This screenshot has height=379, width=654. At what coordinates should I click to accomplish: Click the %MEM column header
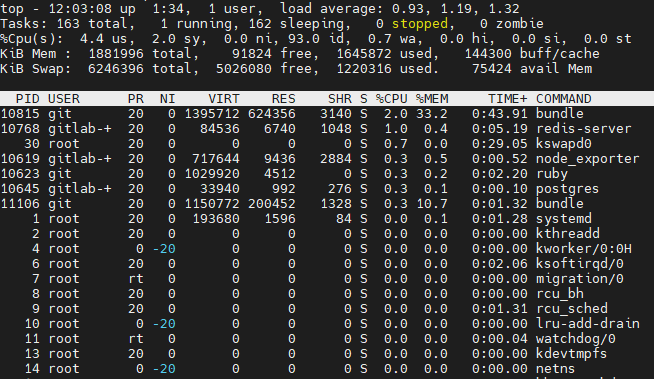click(x=432, y=99)
